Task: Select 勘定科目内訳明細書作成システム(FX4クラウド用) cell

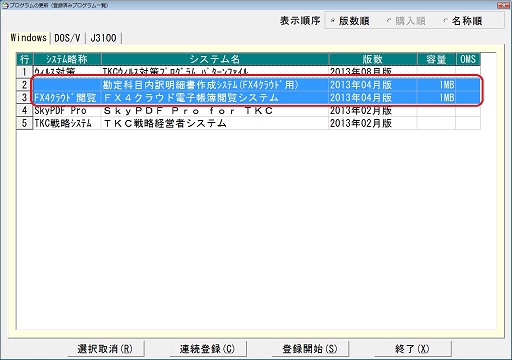Action: (x=215, y=84)
